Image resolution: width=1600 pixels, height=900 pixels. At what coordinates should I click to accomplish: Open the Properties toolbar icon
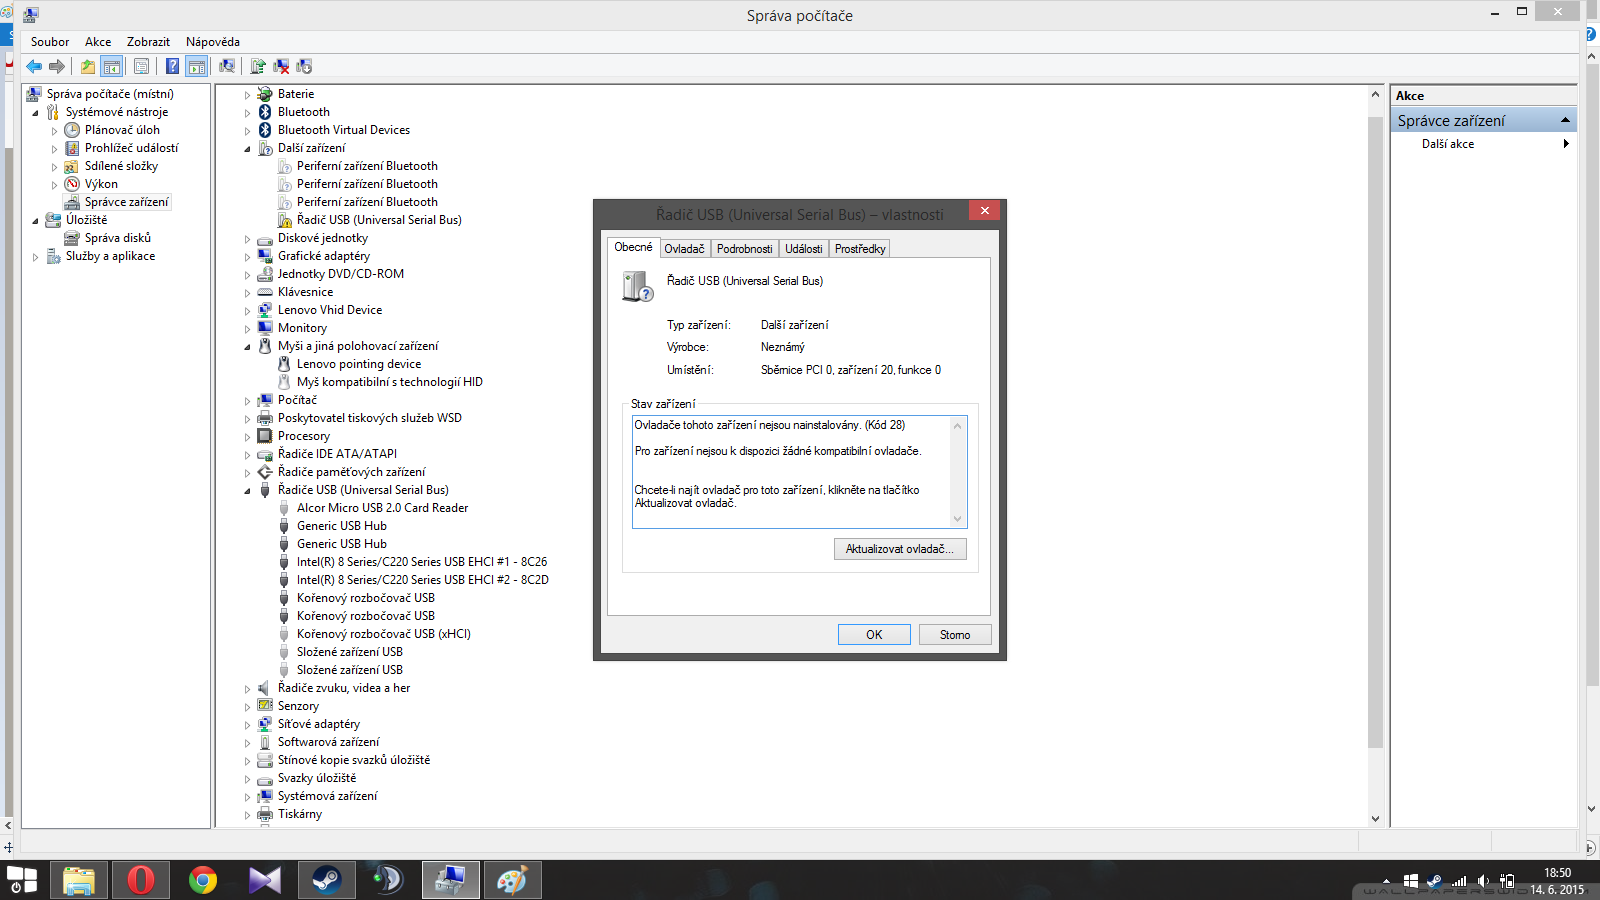point(141,66)
